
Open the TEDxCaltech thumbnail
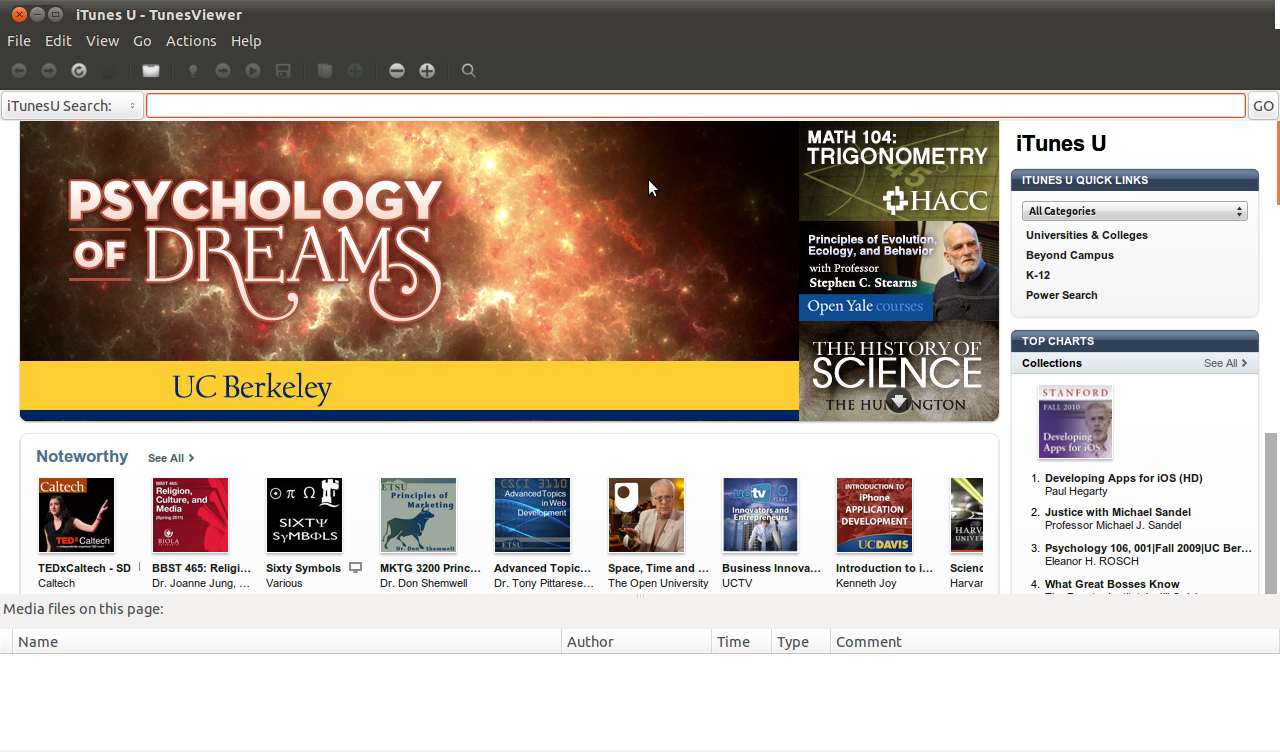pos(77,515)
